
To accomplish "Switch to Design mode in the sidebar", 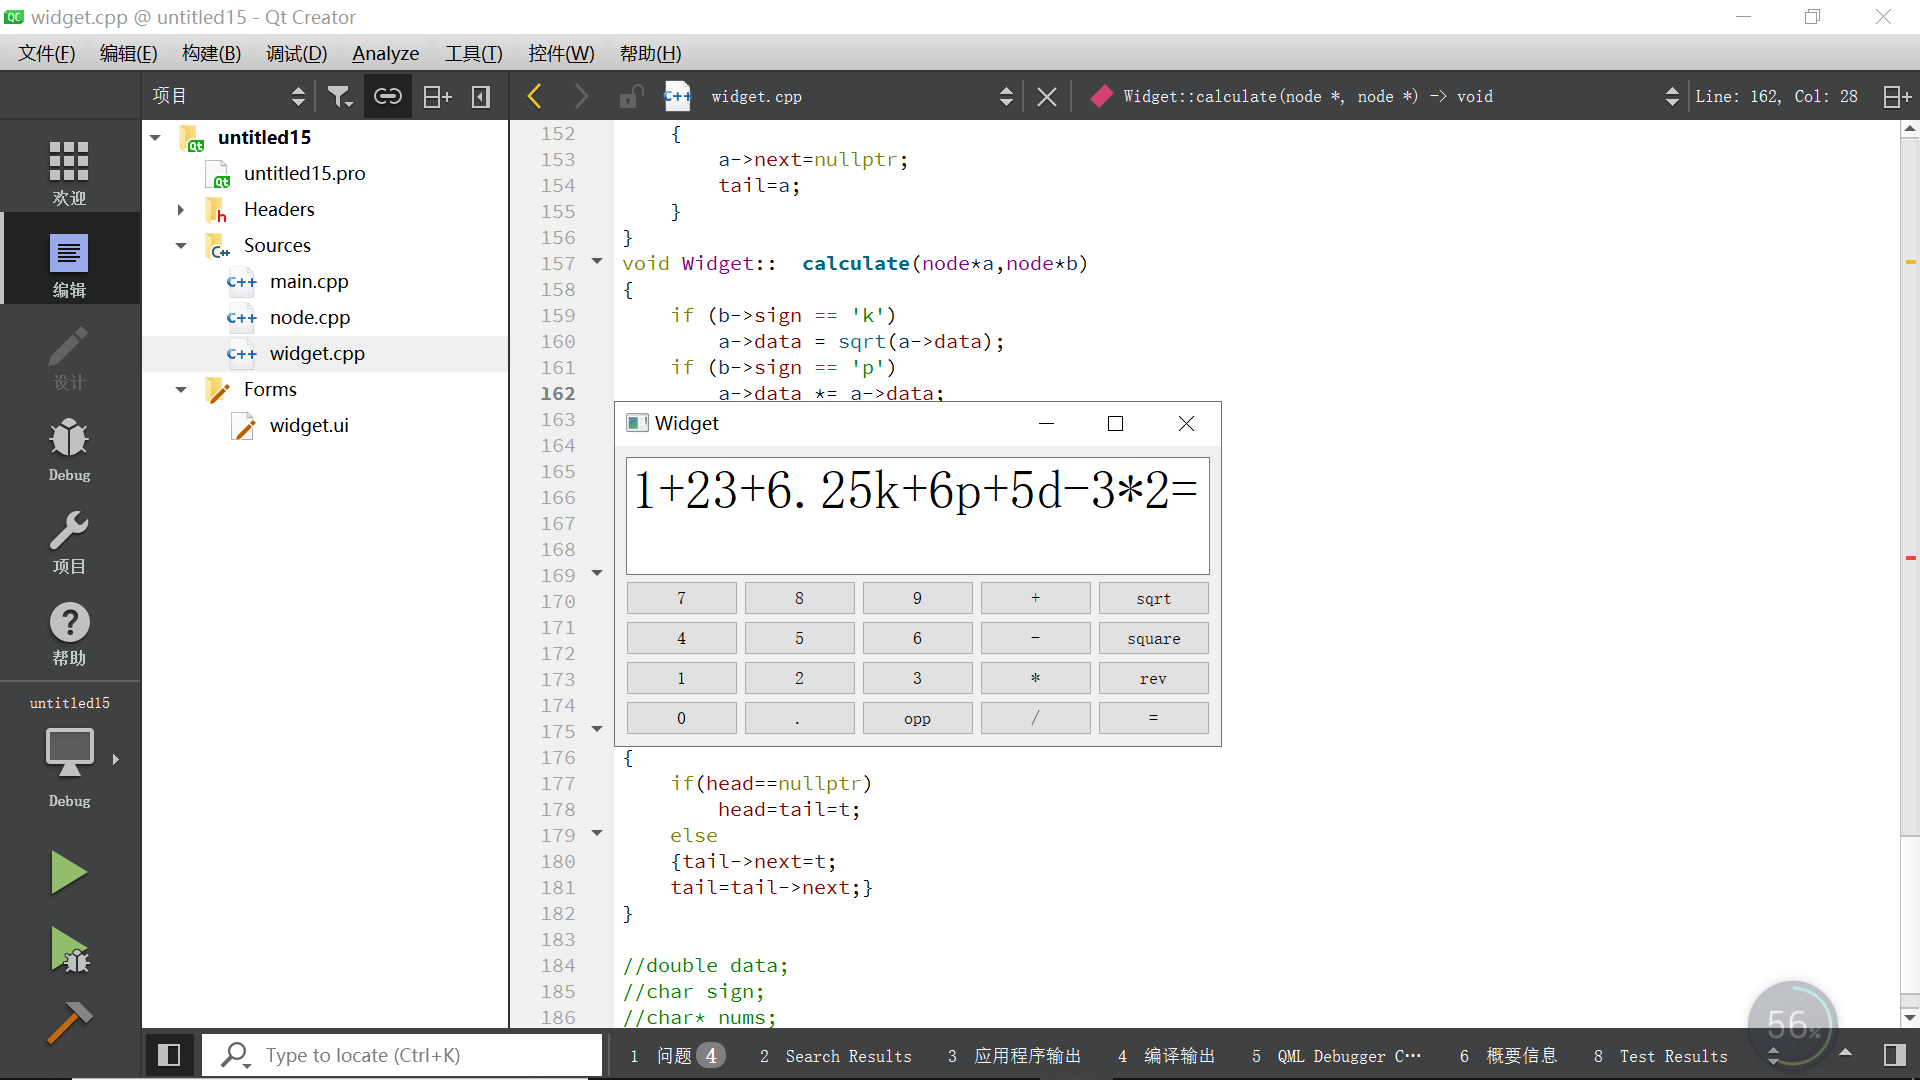I will point(69,357).
